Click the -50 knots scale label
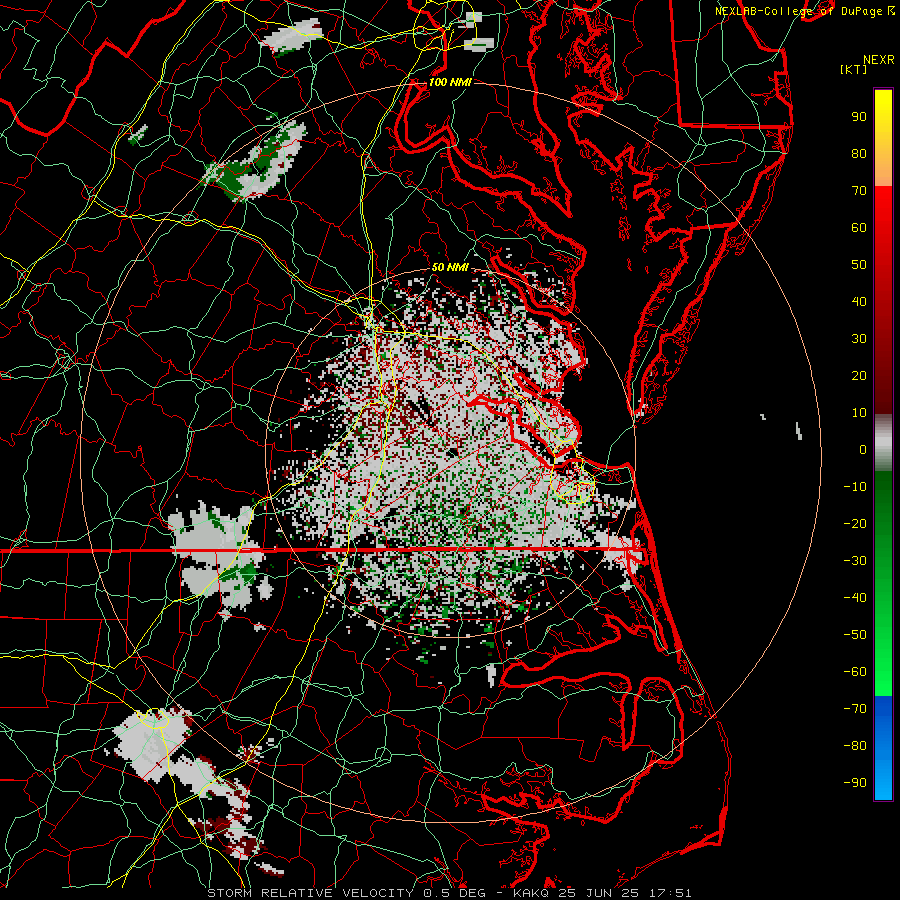The image size is (900, 900). [x=855, y=635]
